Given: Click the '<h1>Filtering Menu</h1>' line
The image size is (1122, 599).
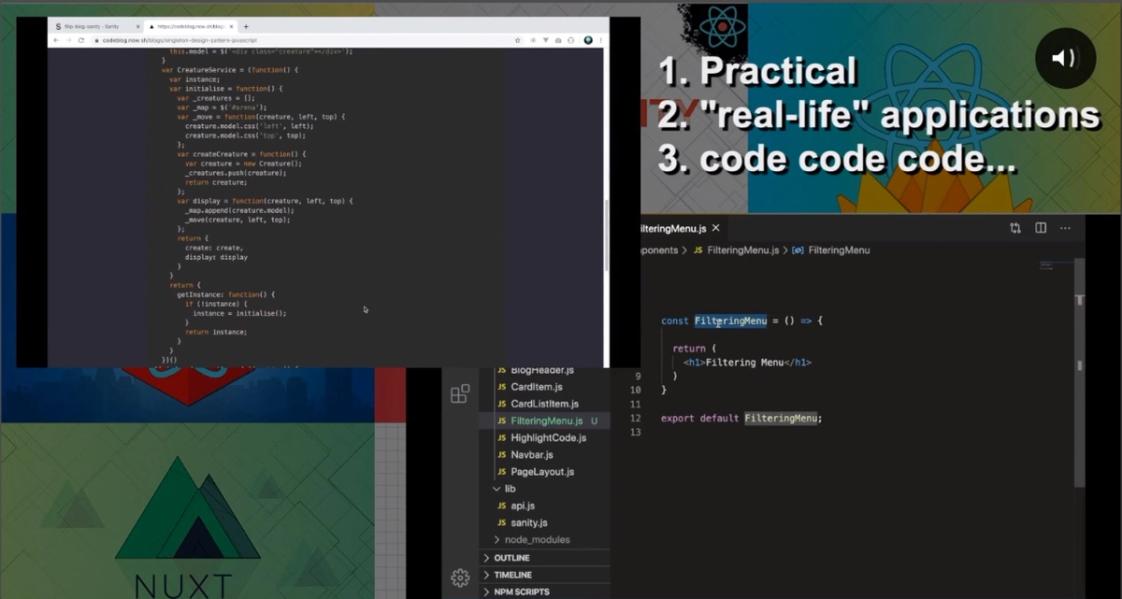Looking at the screenshot, I should (x=747, y=362).
